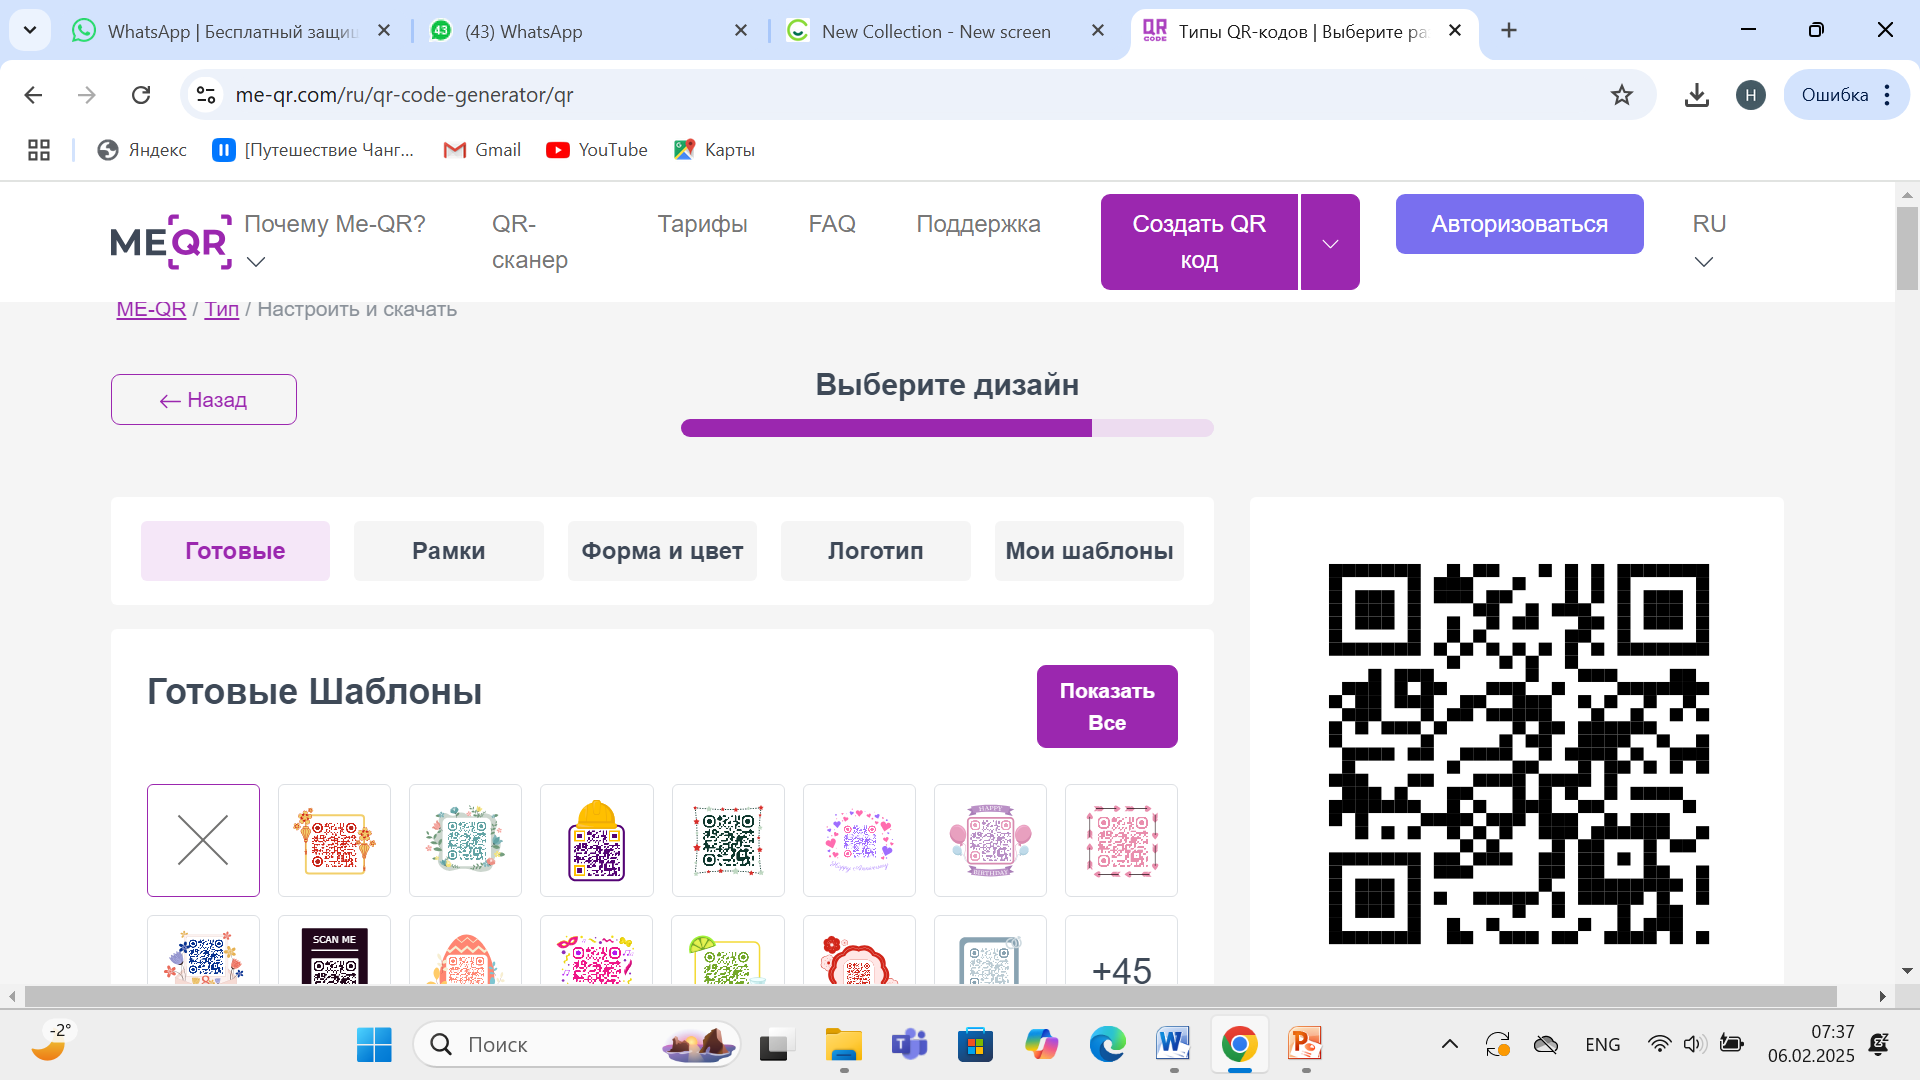Reload the page
Viewport: 1920px width, 1080px height.
coord(141,95)
